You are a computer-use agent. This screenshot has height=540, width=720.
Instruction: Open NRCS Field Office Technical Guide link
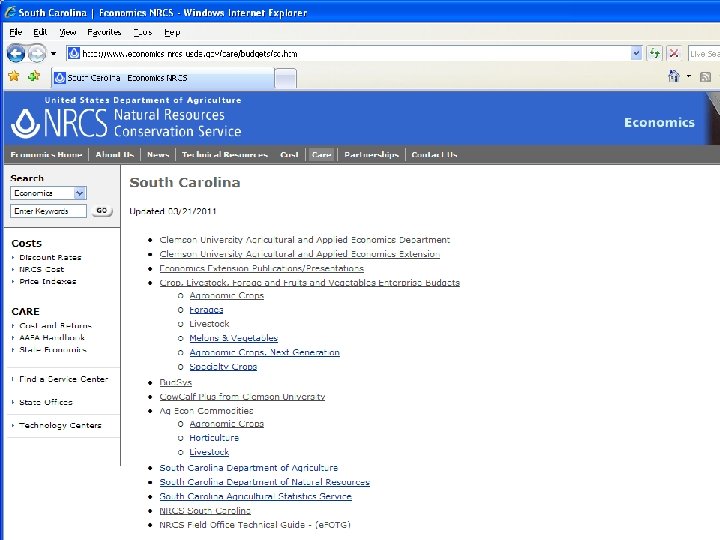pos(255,525)
